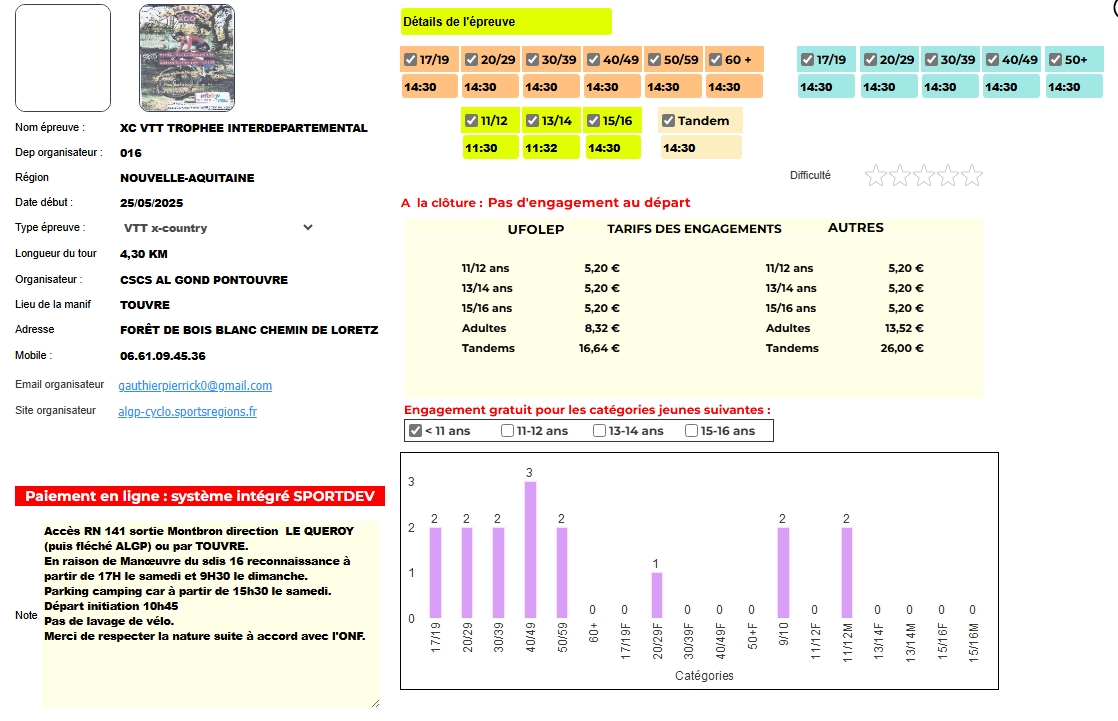Viewport: 1118px width, 721px height.
Task: Toggle the Tandem category checkbox
Action: coord(669,121)
